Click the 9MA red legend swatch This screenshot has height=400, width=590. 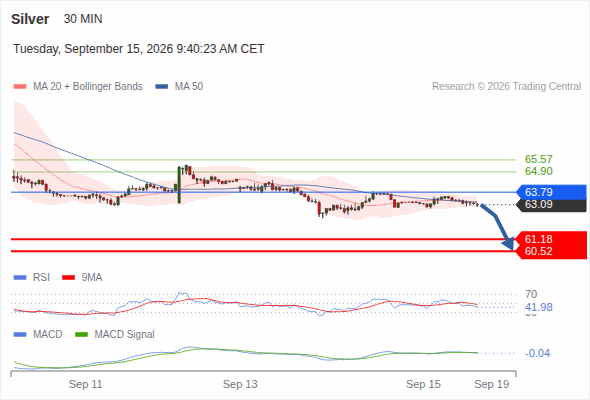[68, 278]
